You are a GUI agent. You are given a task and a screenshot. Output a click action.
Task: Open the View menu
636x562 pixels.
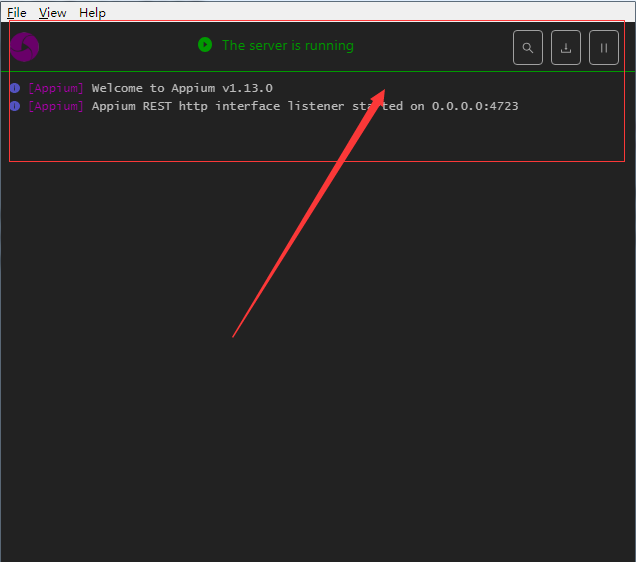[x=52, y=13]
